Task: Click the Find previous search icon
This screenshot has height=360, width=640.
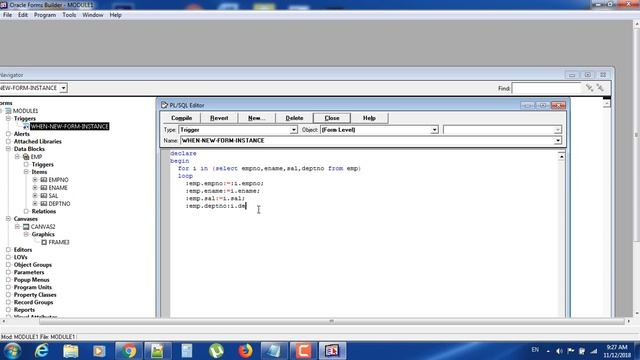Action: 600,88
